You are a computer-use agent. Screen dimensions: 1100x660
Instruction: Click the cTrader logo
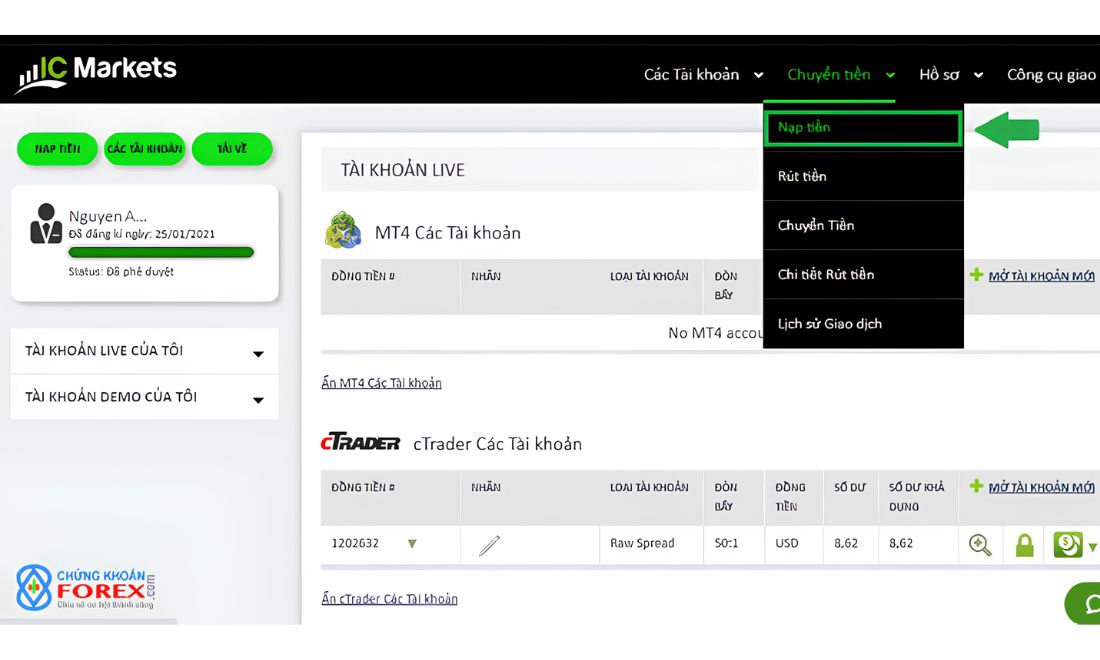click(360, 442)
